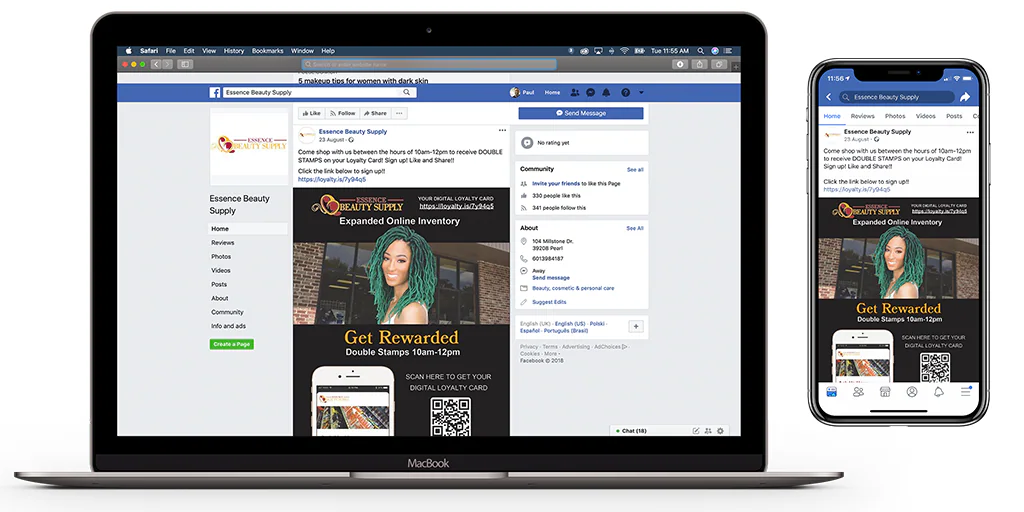Click the Safari back arrow button
The width and height of the screenshot is (1024, 512).
pyautogui.click(x=155, y=64)
